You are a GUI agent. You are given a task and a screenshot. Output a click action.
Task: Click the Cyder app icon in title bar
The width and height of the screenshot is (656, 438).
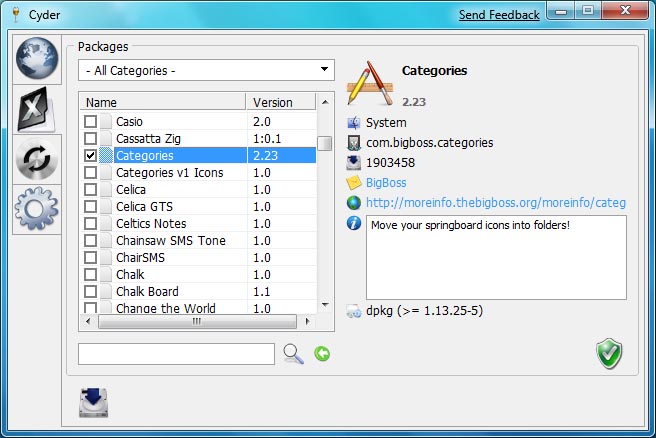coord(16,15)
